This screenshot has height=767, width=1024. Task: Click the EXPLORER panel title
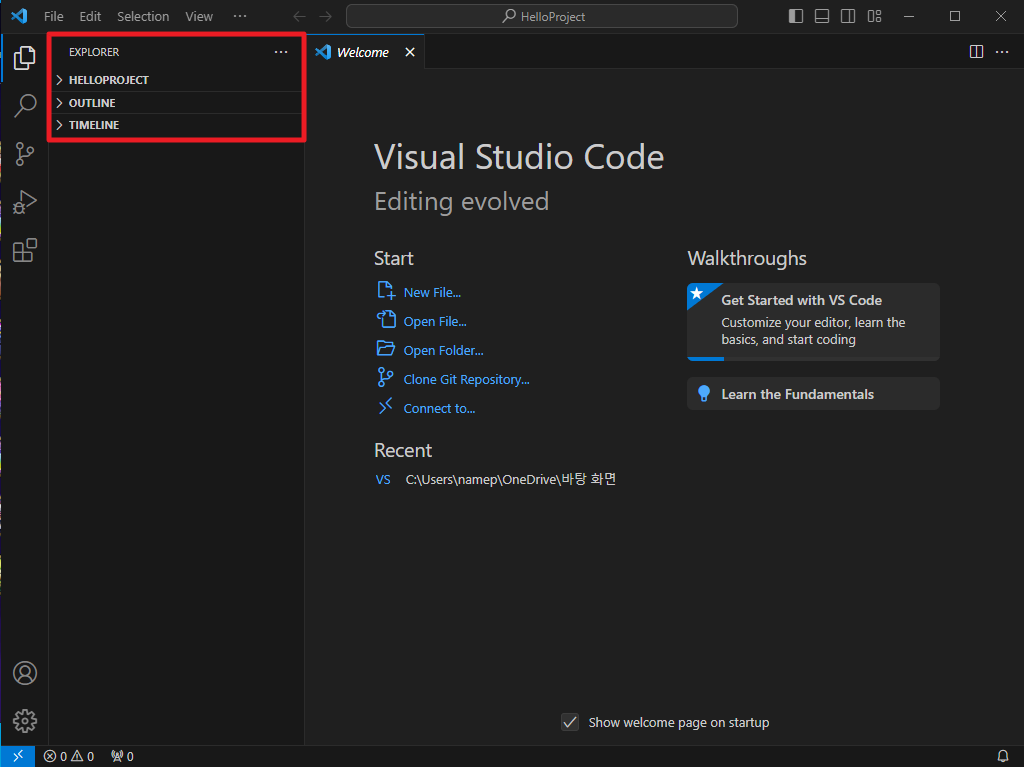94,52
